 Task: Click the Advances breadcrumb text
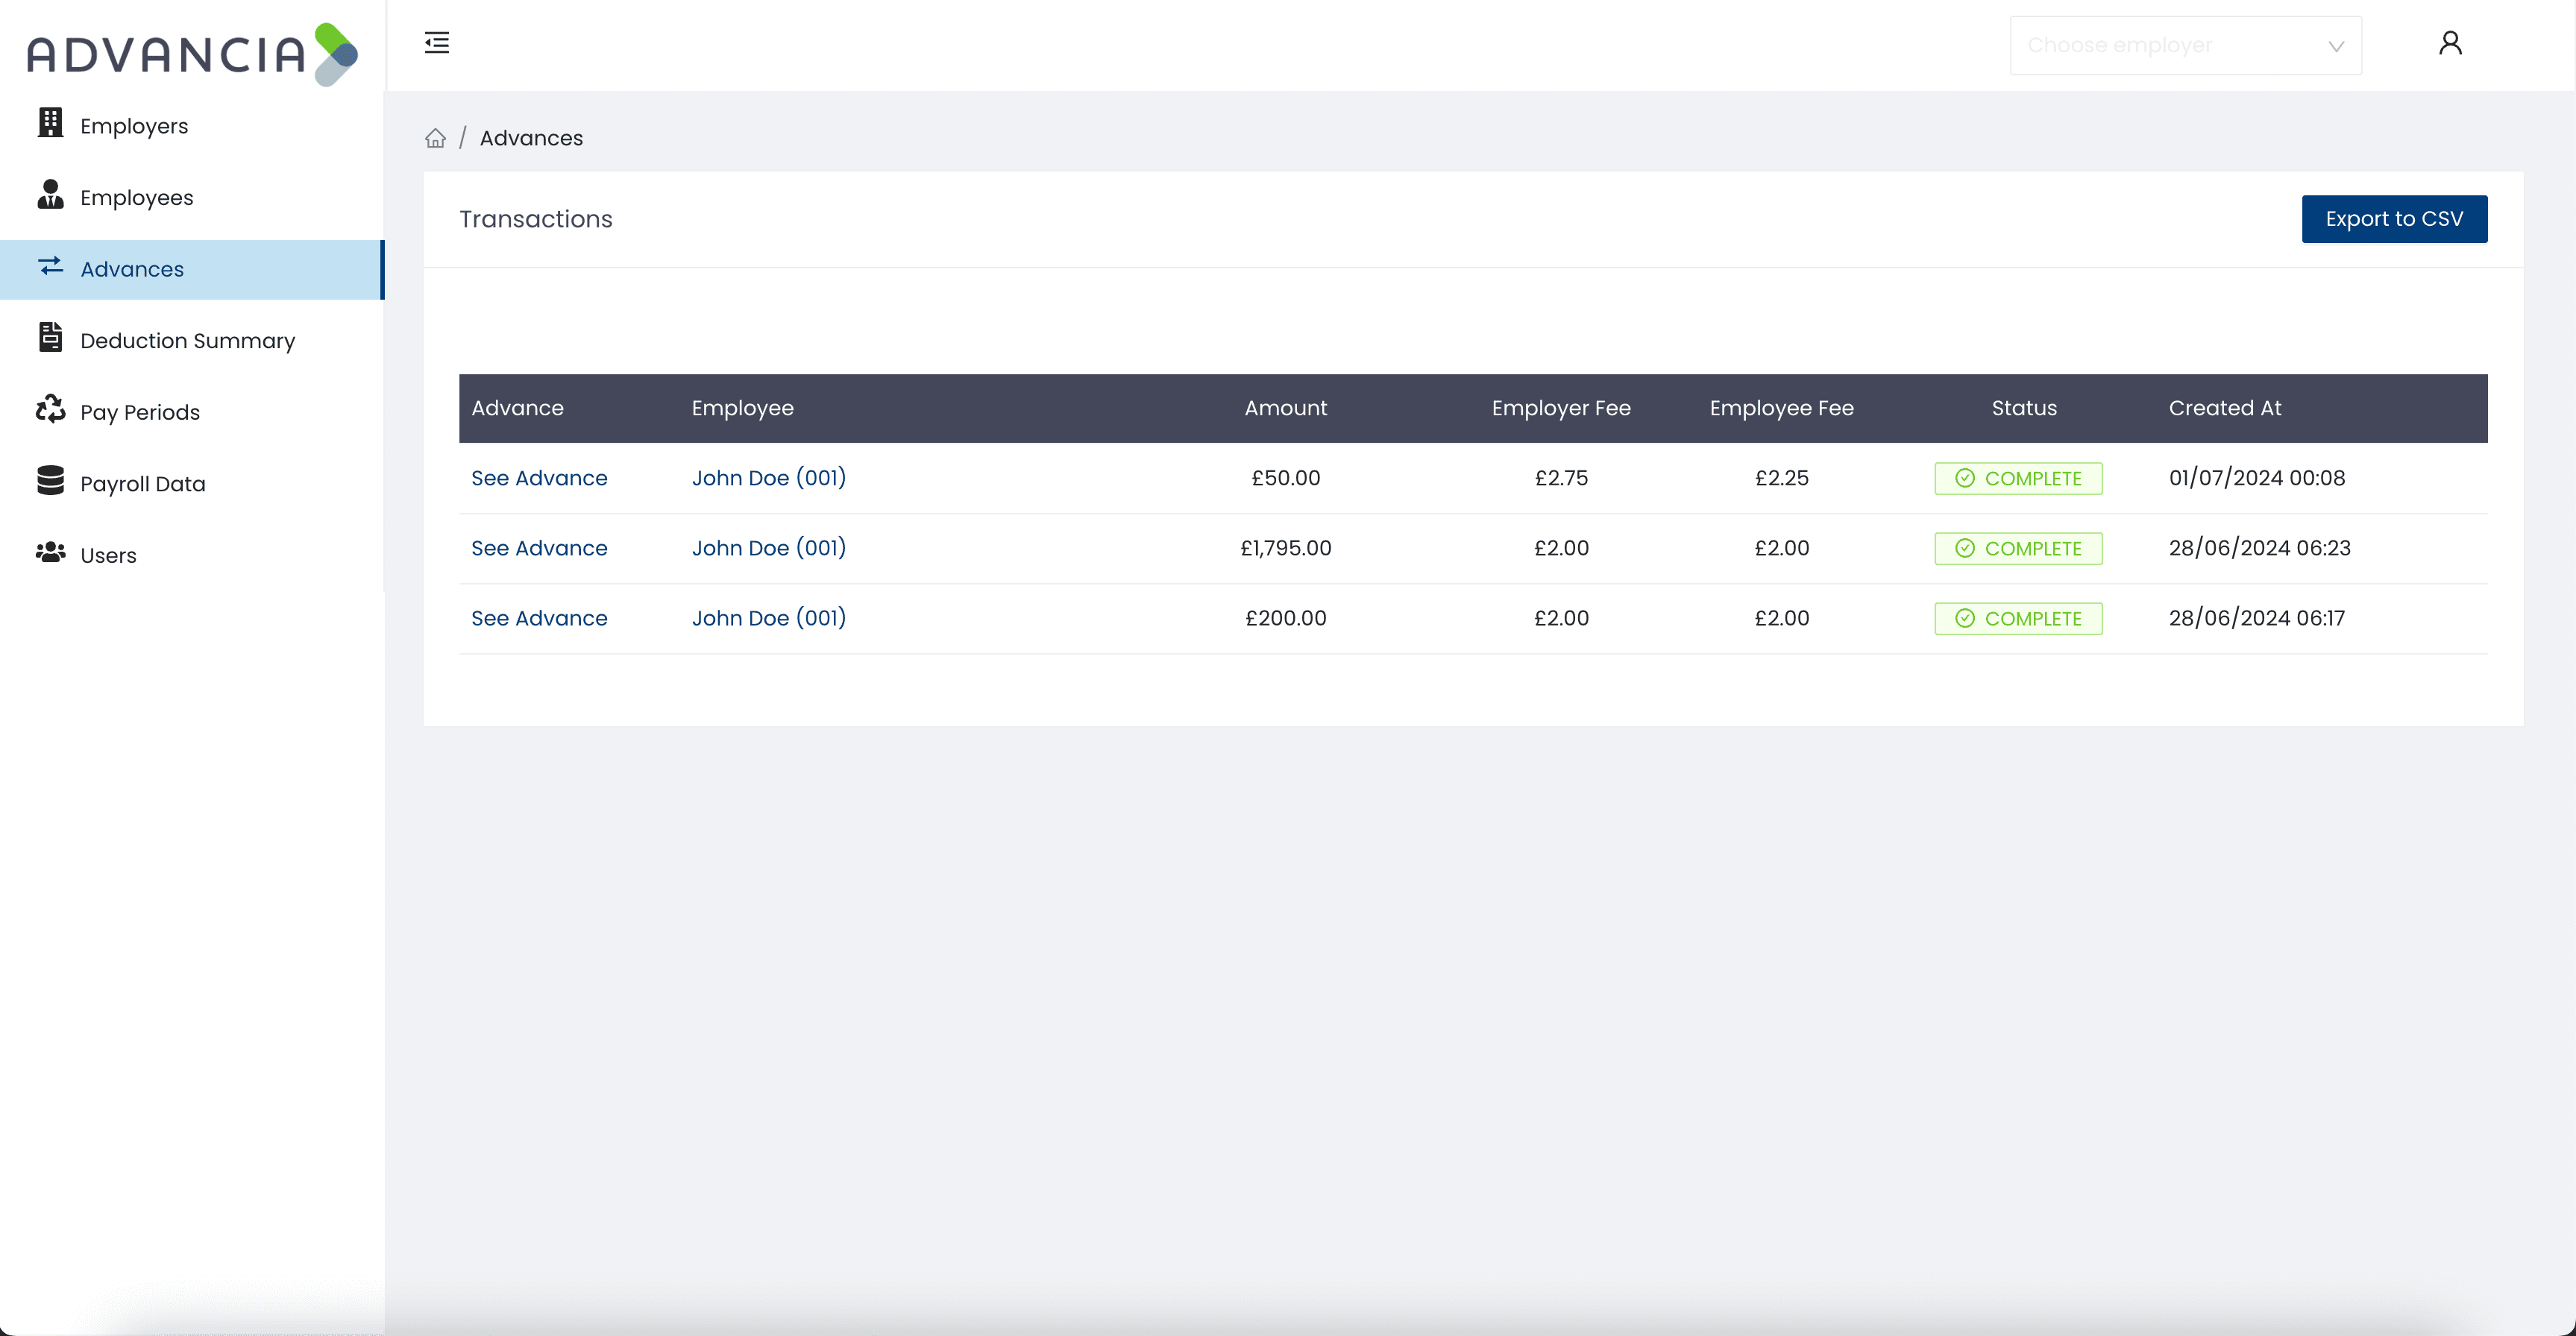coord(531,138)
